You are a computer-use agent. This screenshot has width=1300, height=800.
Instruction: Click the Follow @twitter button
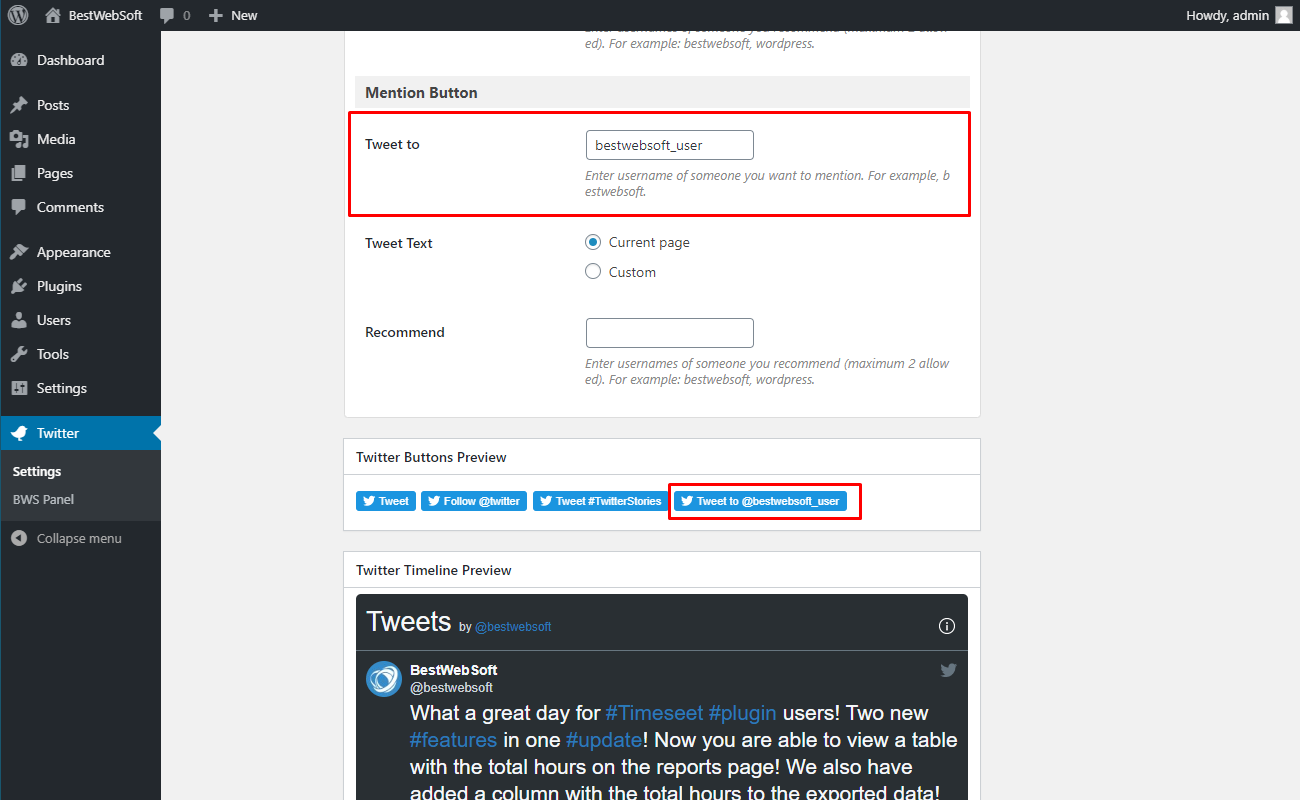click(474, 501)
